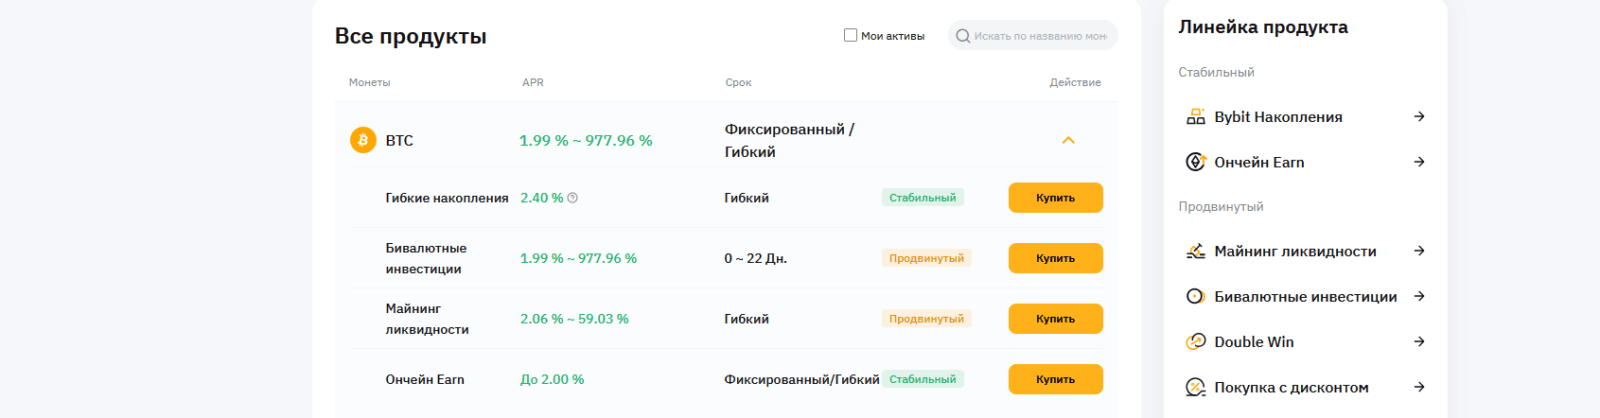Image resolution: width=1600 pixels, height=418 pixels.
Task: Click the Bitcoin coin icon
Action: (x=363, y=140)
